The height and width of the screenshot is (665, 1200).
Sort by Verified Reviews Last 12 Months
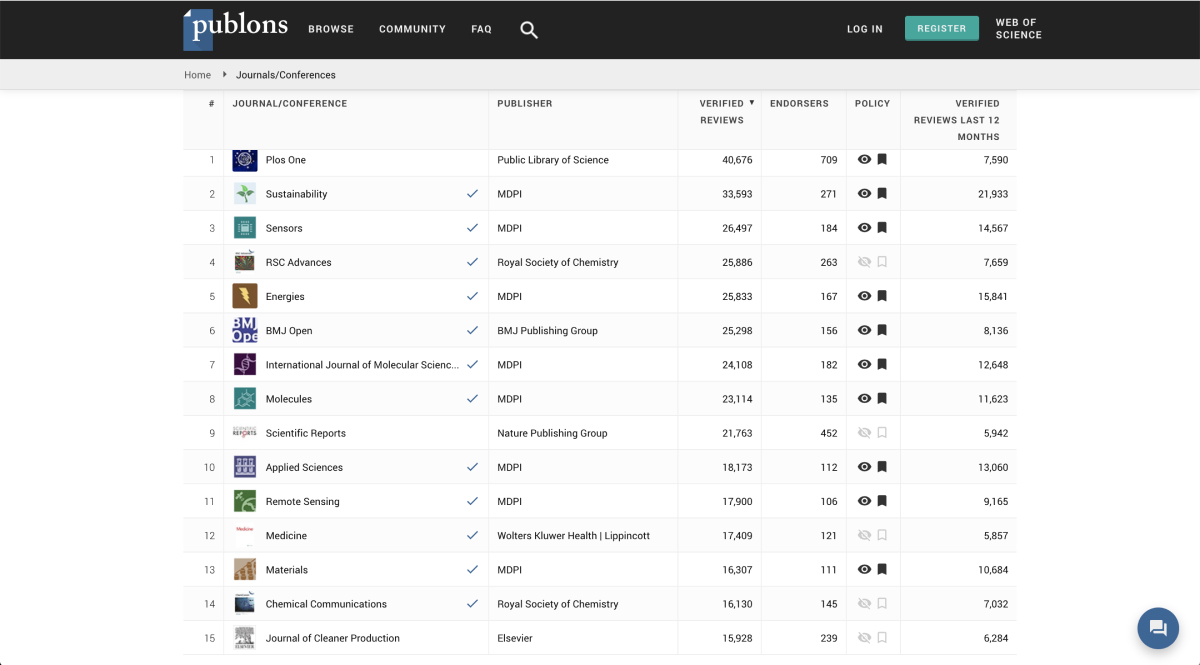tap(957, 119)
